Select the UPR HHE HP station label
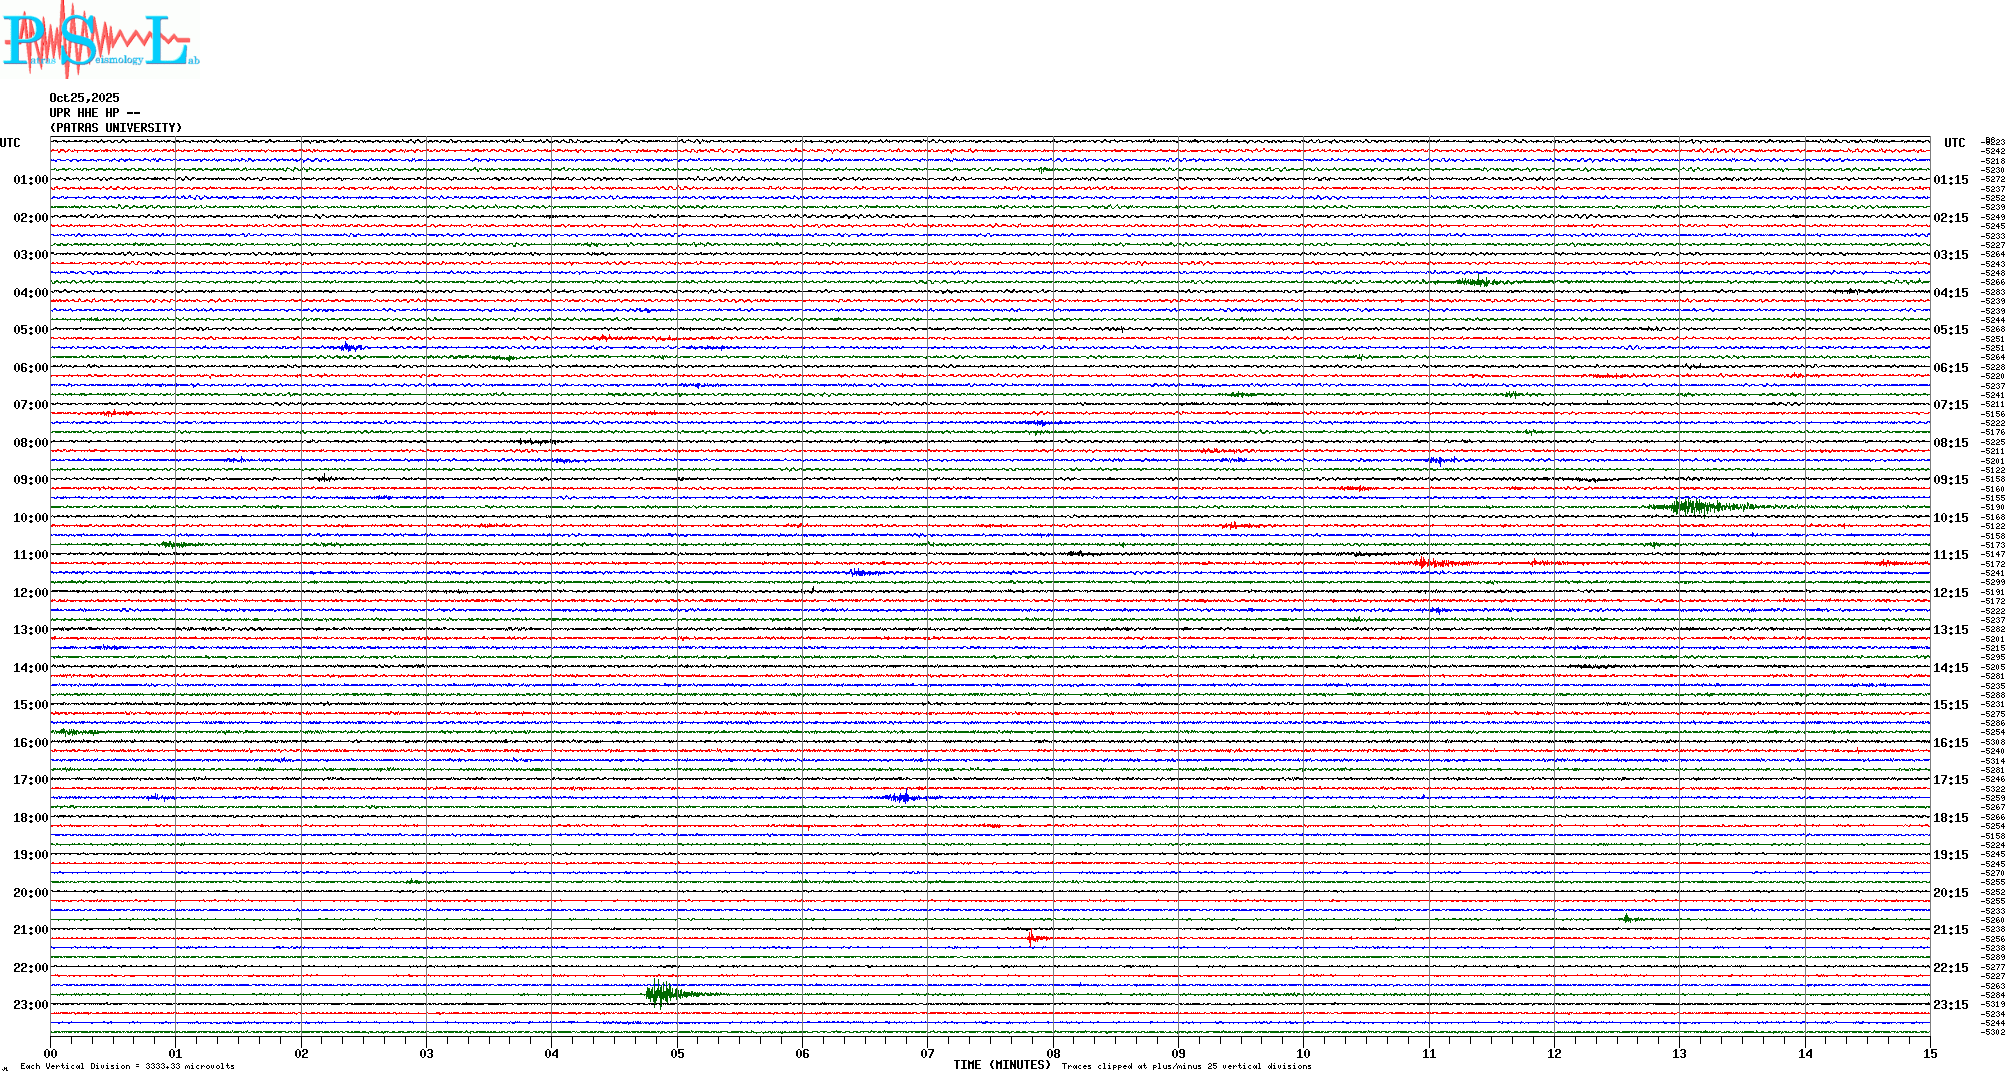This screenshot has height=1080, width=2010. click(94, 113)
